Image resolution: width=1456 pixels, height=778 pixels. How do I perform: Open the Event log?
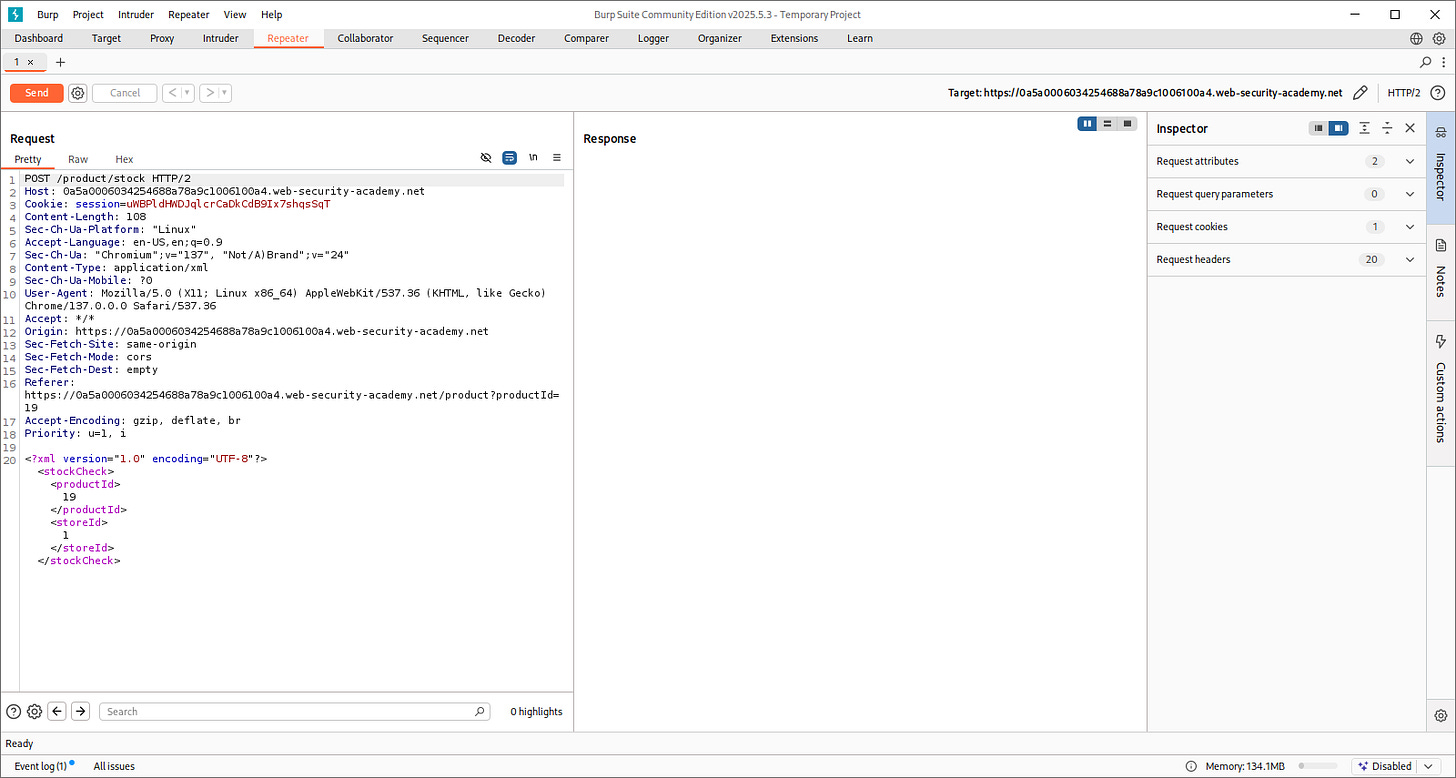point(40,766)
